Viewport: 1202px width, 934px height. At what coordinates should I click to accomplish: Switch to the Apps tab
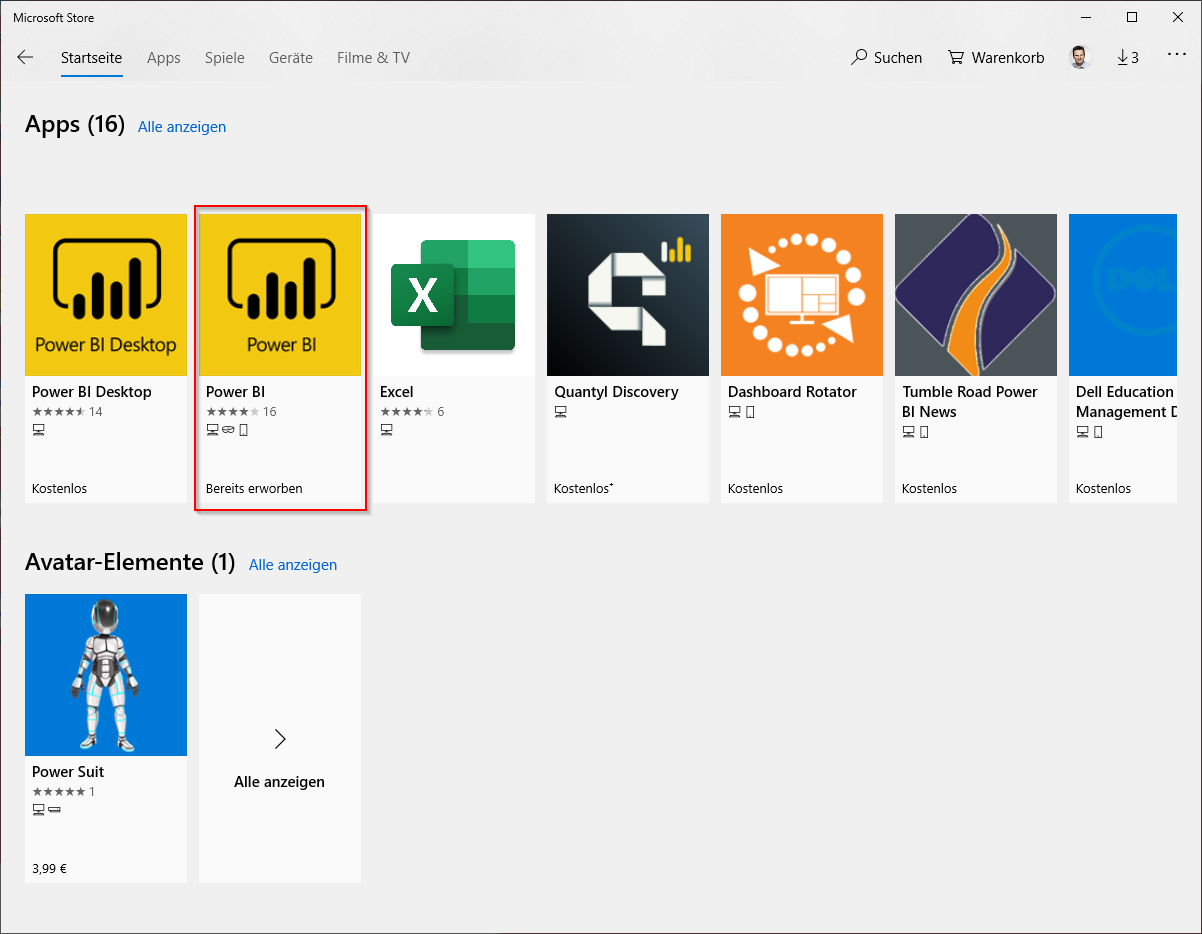(x=164, y=58)
